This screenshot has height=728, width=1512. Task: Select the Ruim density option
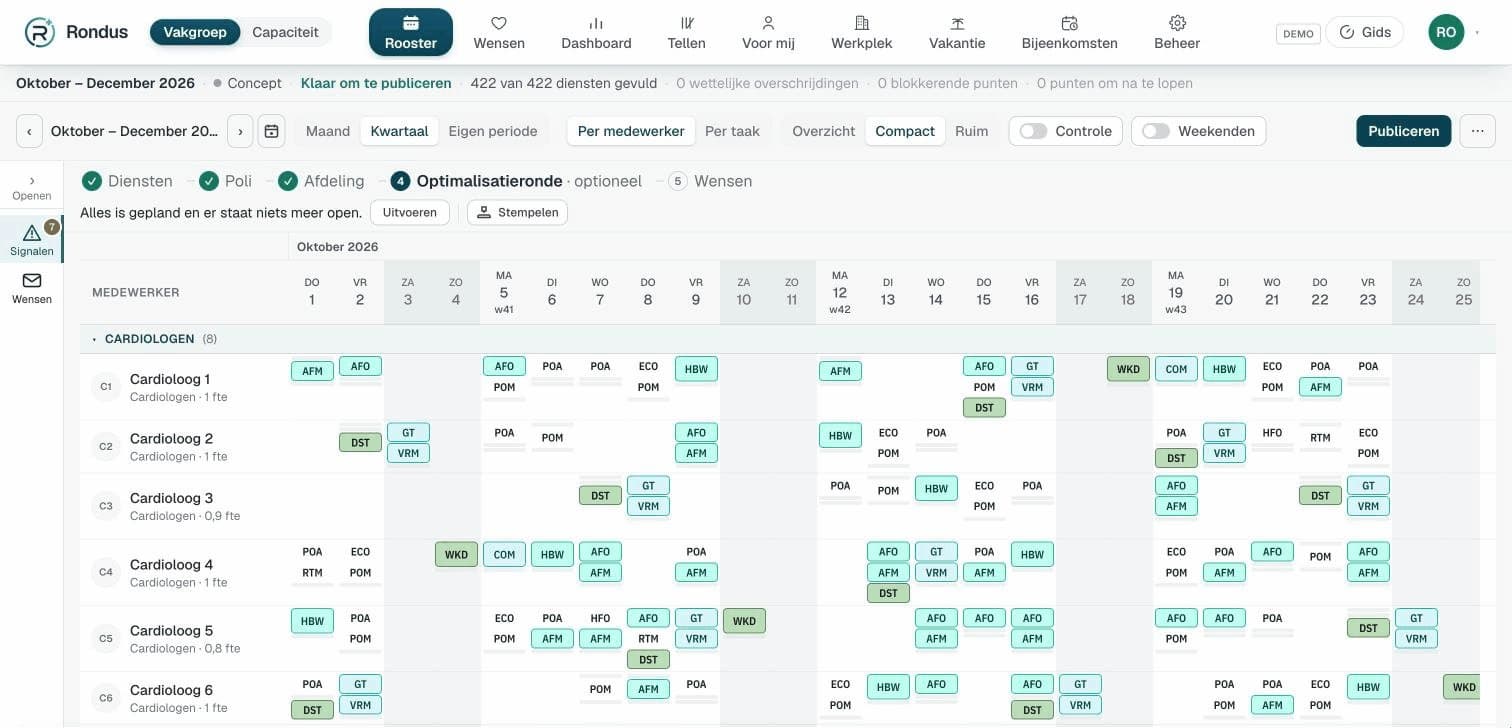click(x=972, y=131)
